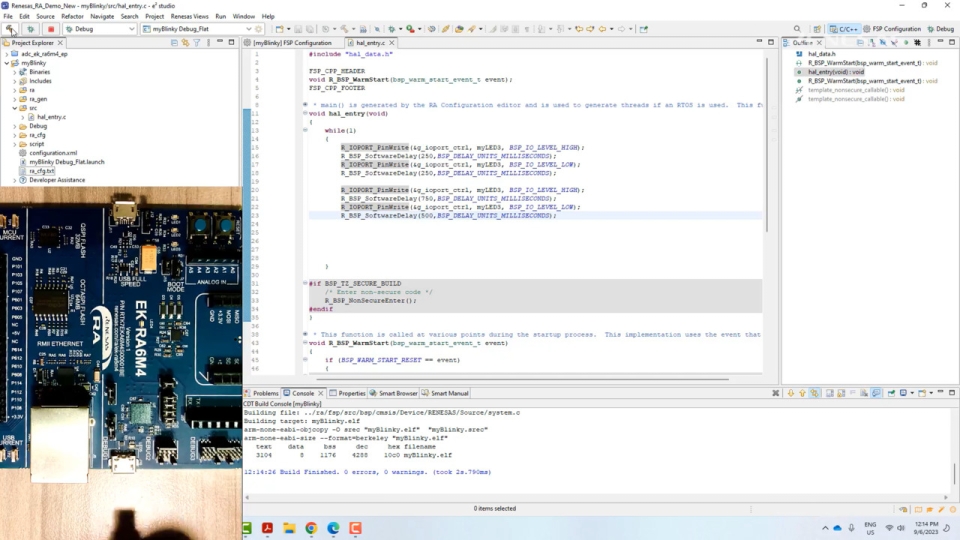Switch to the Debug perspective
The width and height of the screenshot is (960, 540).
pos(941,29)
